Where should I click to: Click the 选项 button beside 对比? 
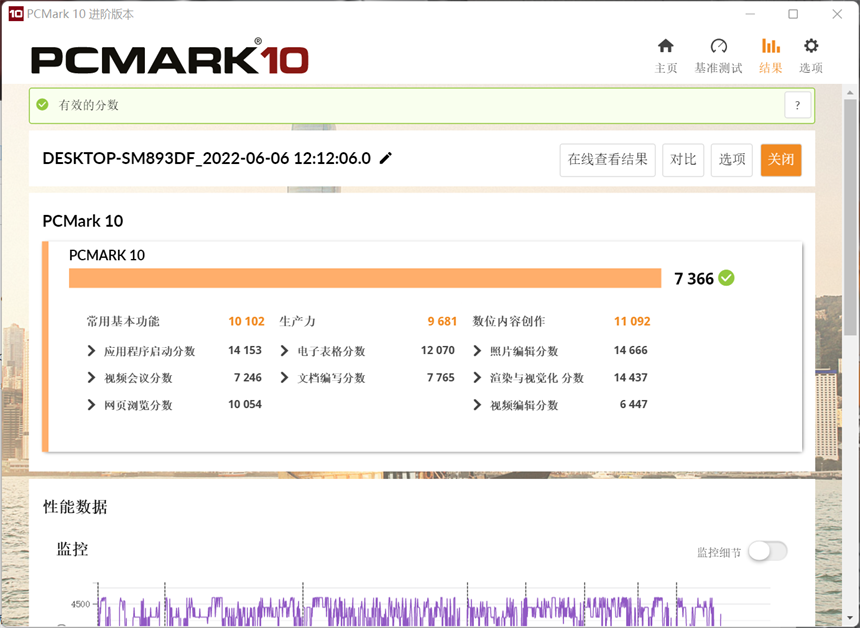pyautogui.click(x=732, y=160)
